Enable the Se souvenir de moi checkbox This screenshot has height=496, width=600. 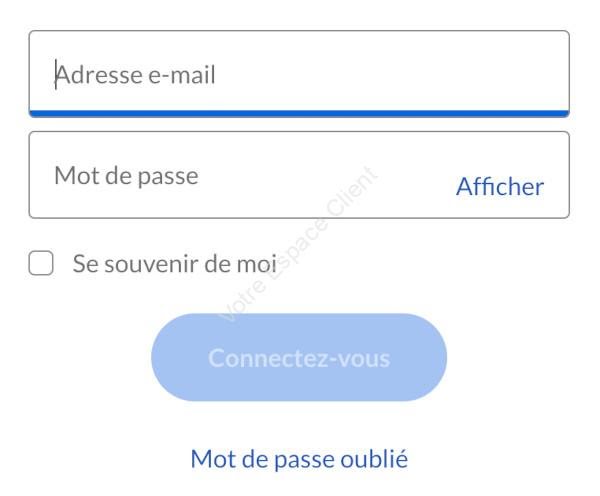click(41, 264)
